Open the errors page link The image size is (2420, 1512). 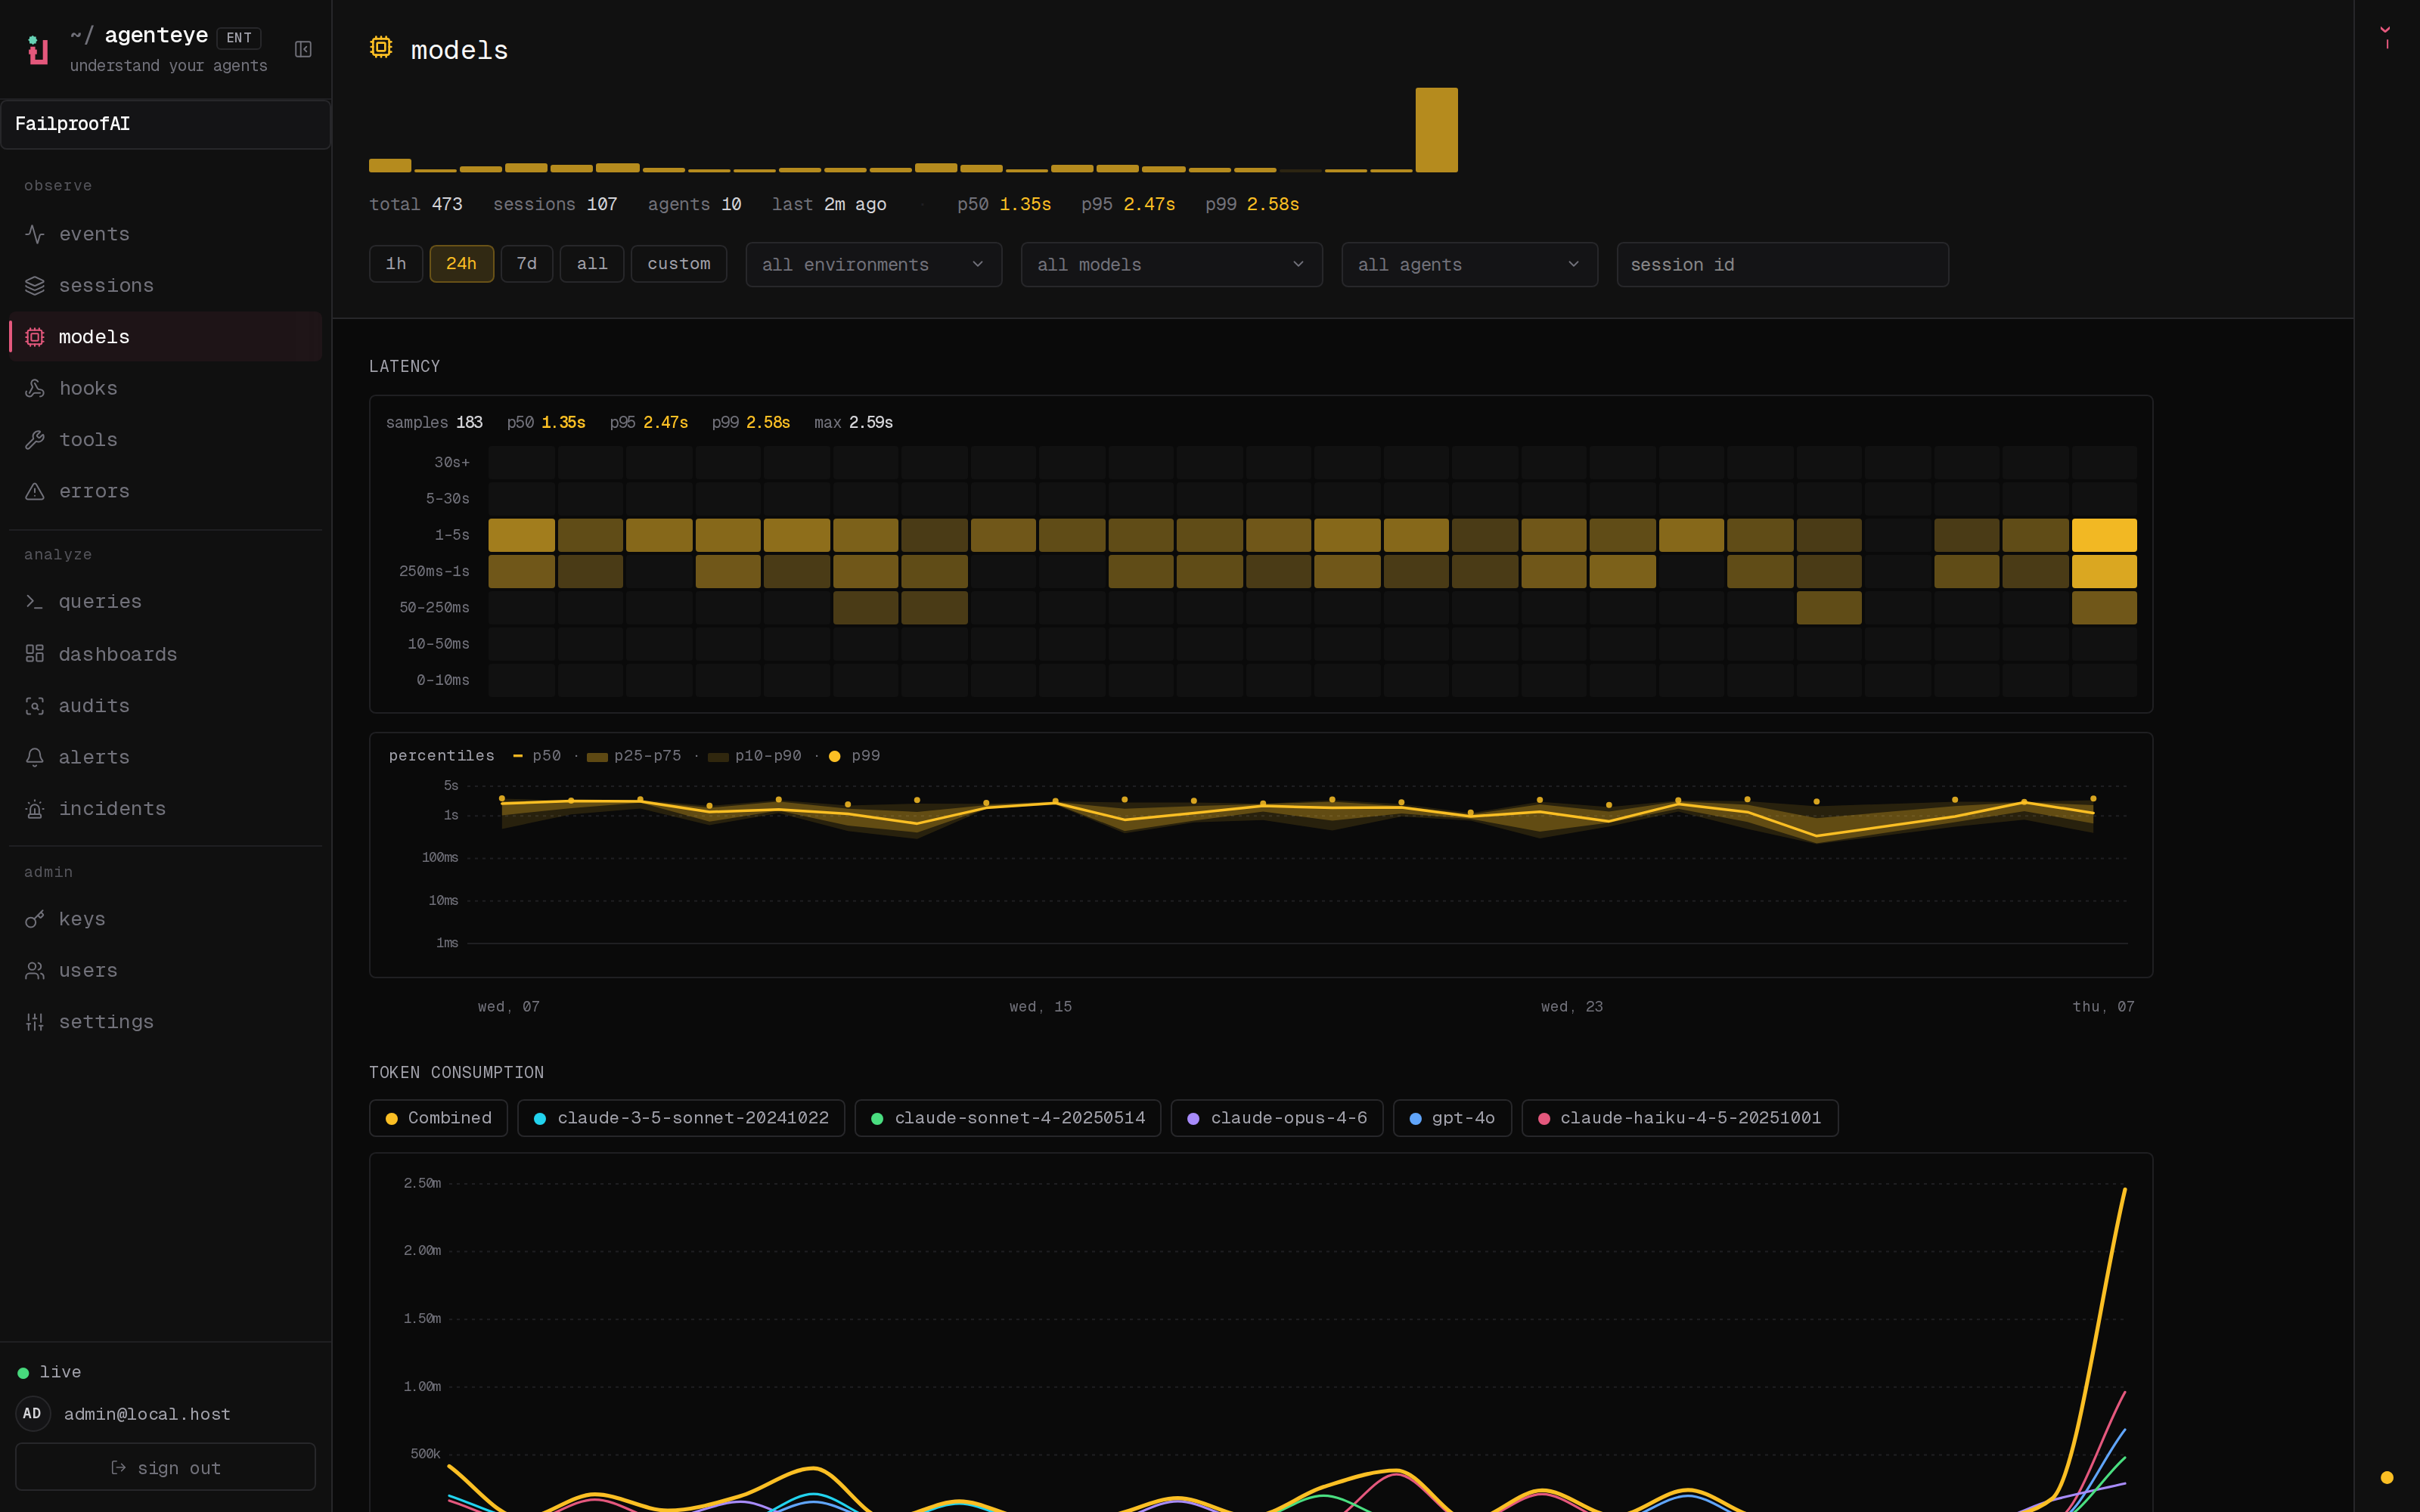coord(165,491)
